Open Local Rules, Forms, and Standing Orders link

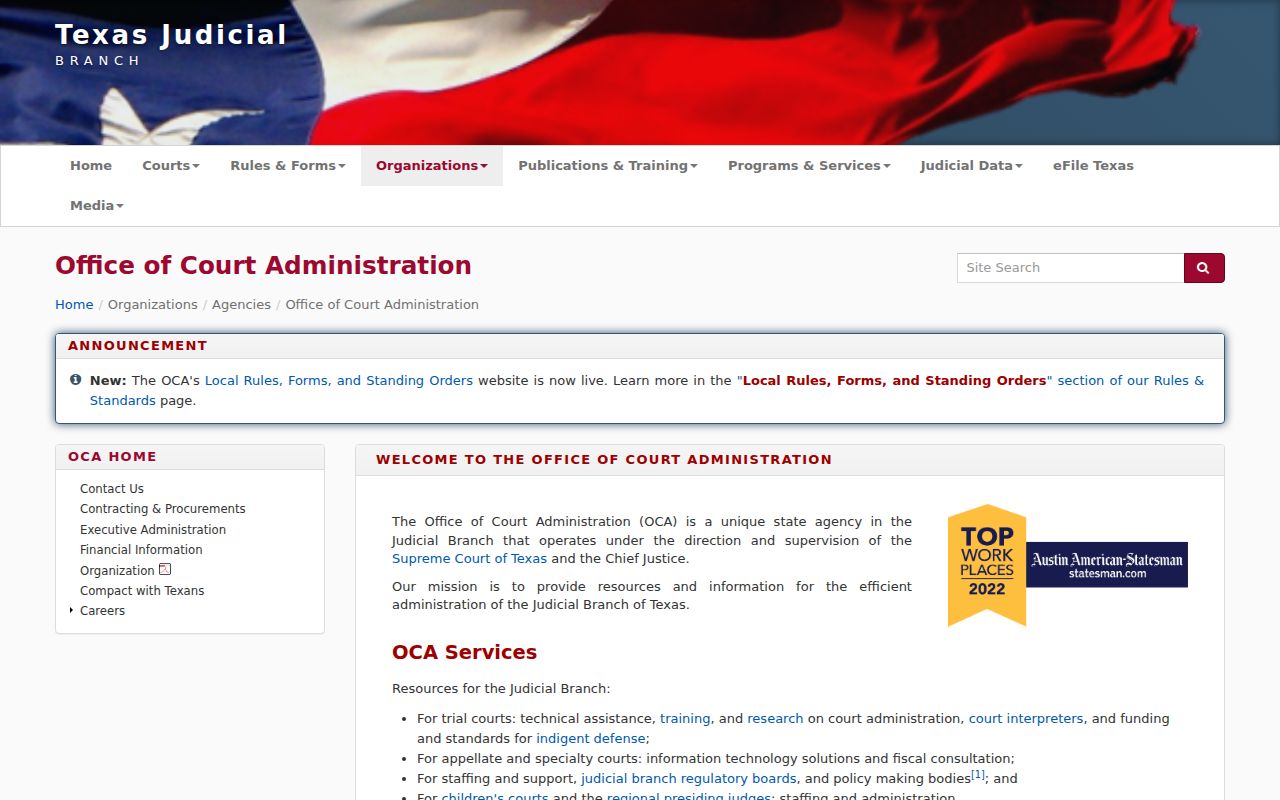339,381
